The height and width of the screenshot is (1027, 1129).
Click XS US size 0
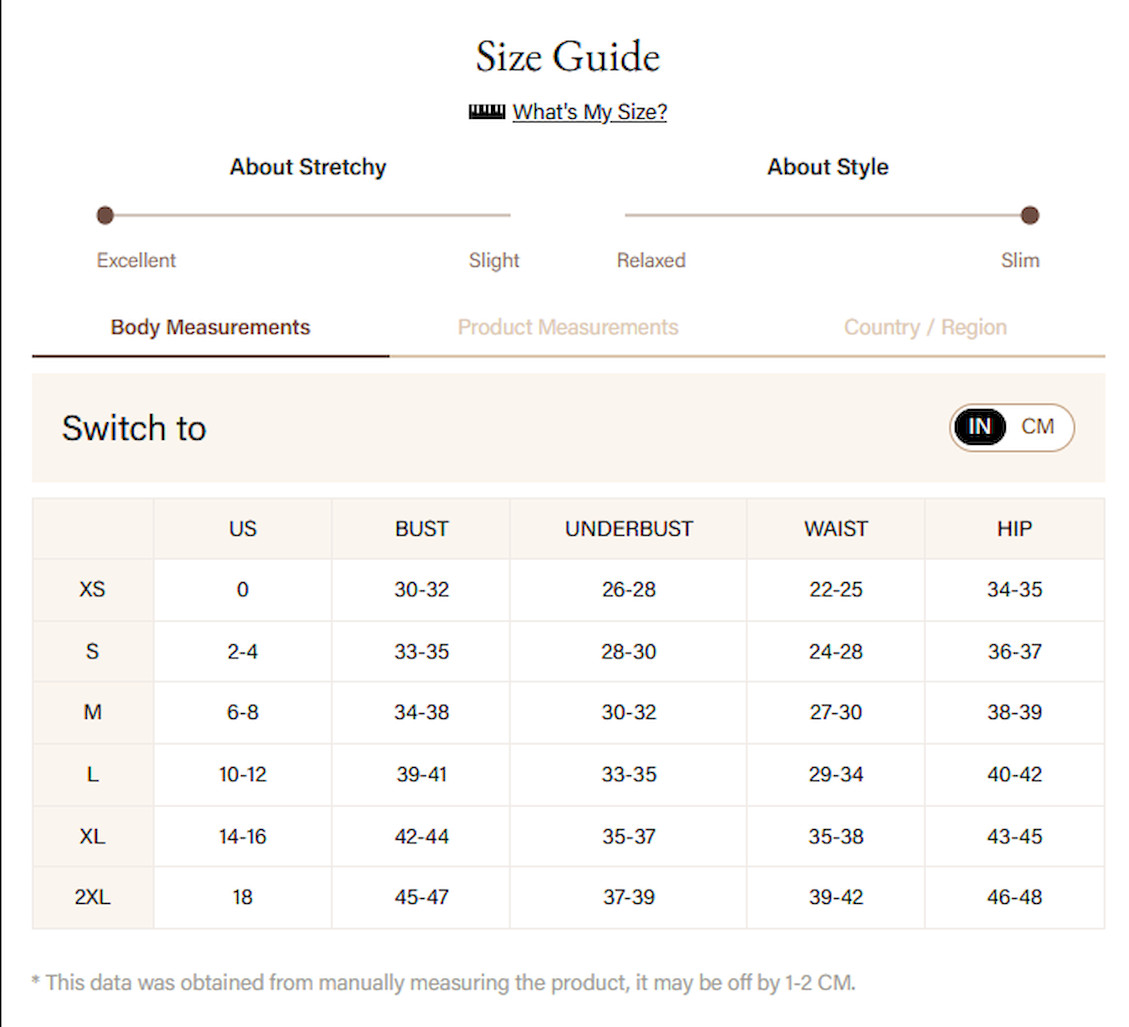point(243,589)
